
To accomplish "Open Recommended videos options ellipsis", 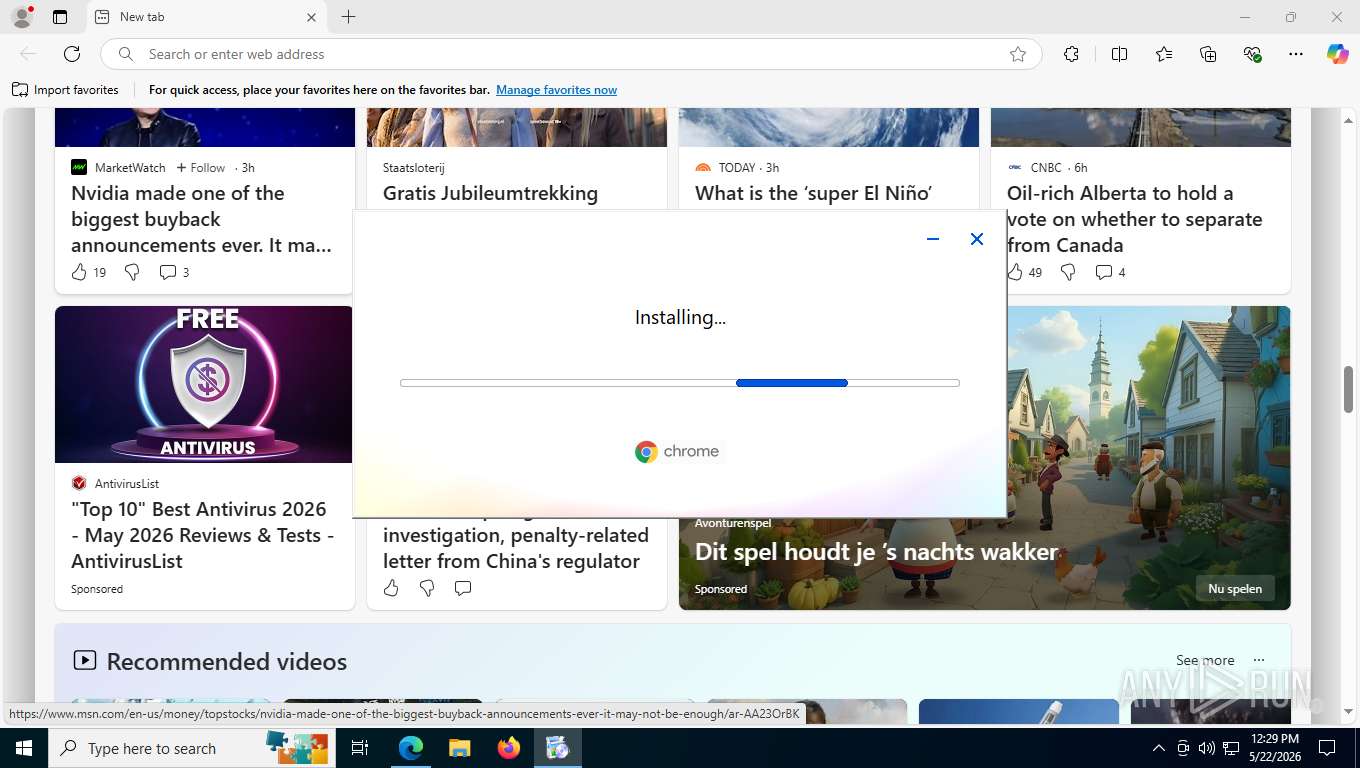I will 1259,660.
